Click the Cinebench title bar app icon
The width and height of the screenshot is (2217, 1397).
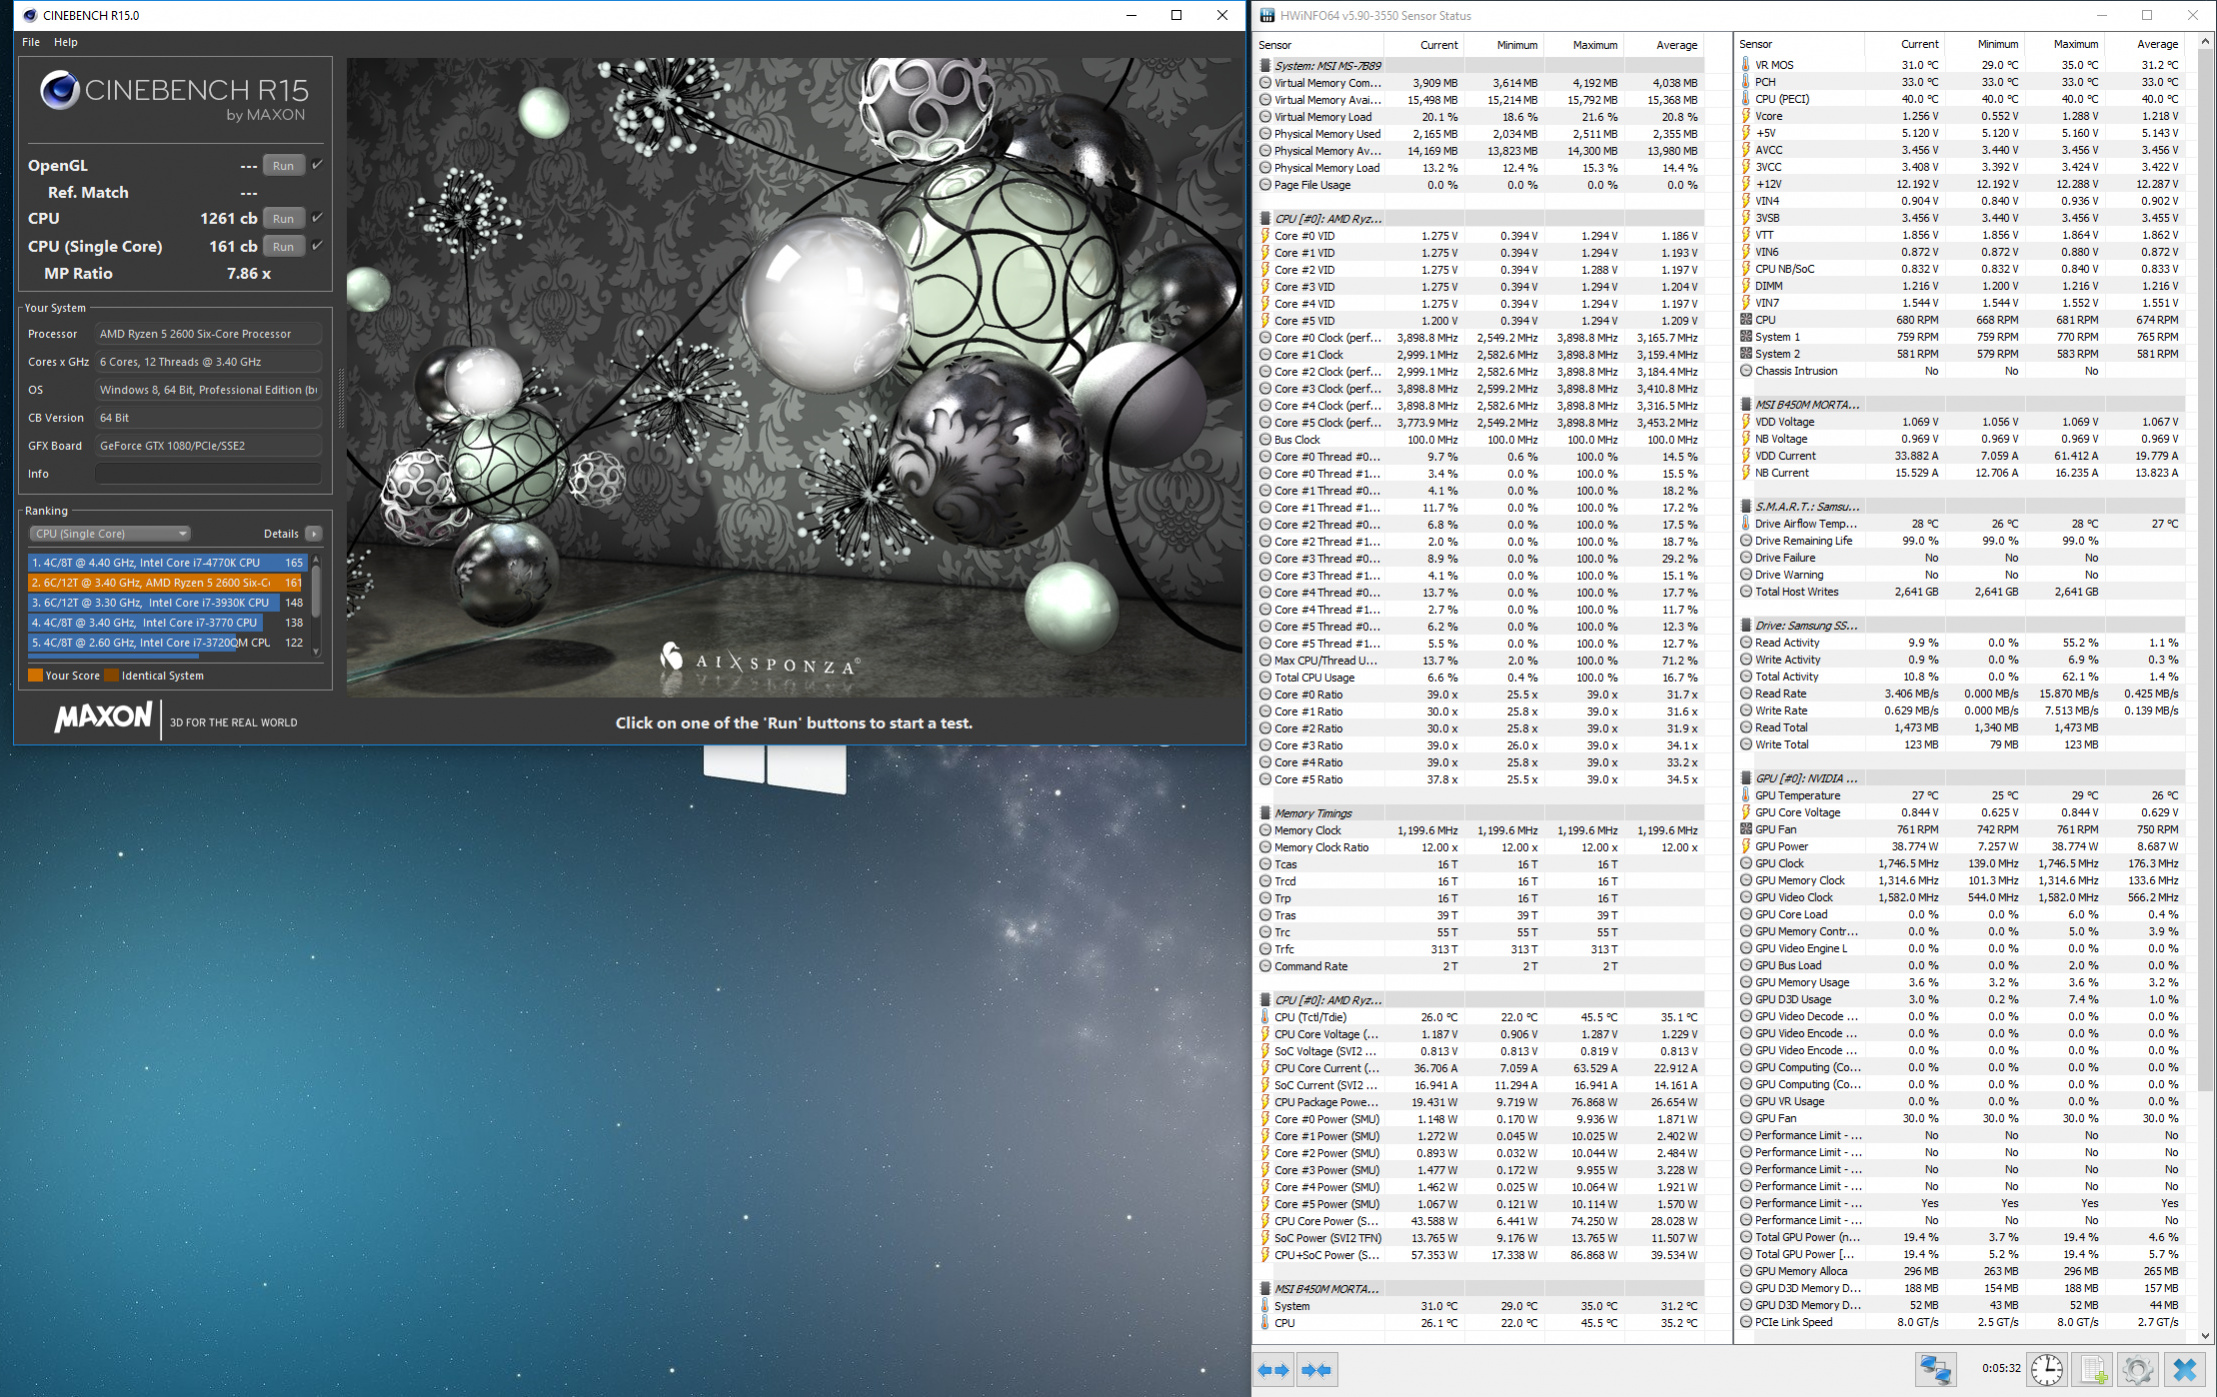29,15
